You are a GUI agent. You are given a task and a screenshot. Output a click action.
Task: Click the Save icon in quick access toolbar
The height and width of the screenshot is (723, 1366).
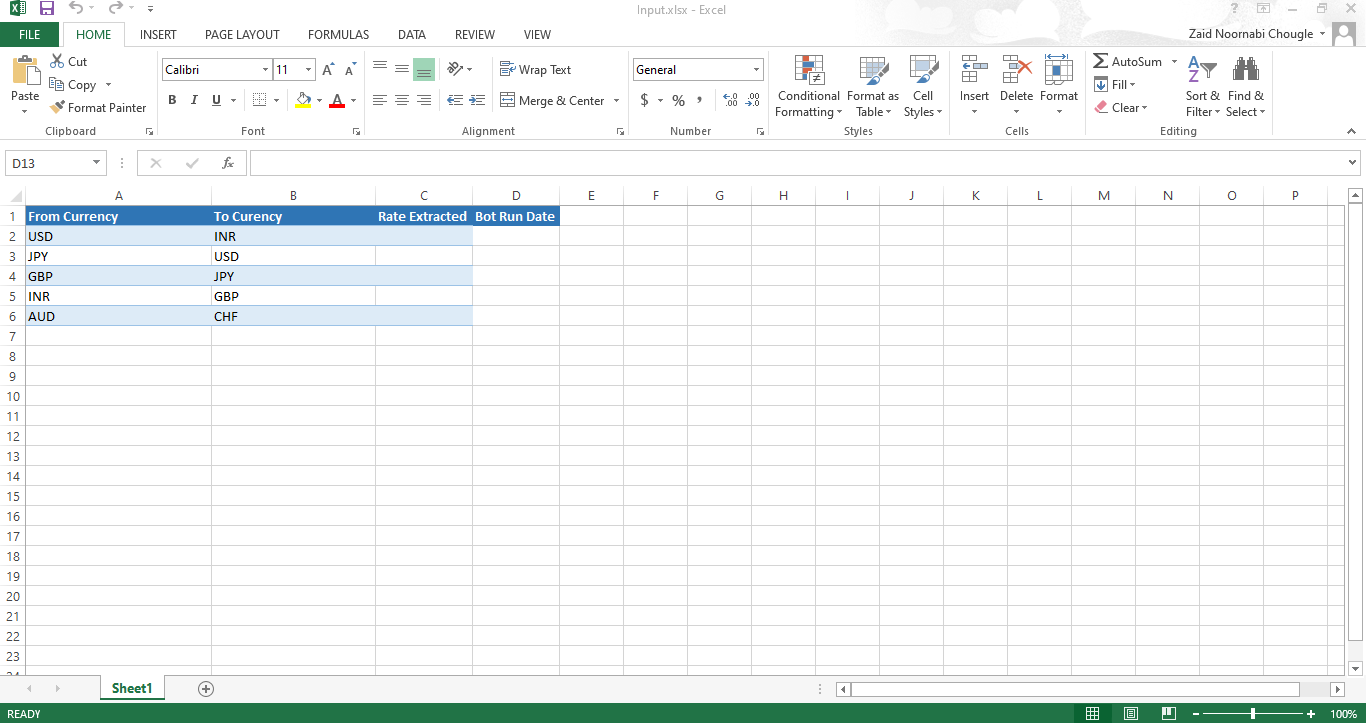click(47, 9)
